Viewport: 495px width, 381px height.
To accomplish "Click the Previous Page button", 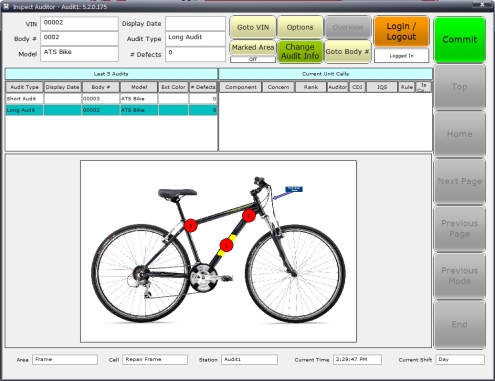I will [460, 229].
